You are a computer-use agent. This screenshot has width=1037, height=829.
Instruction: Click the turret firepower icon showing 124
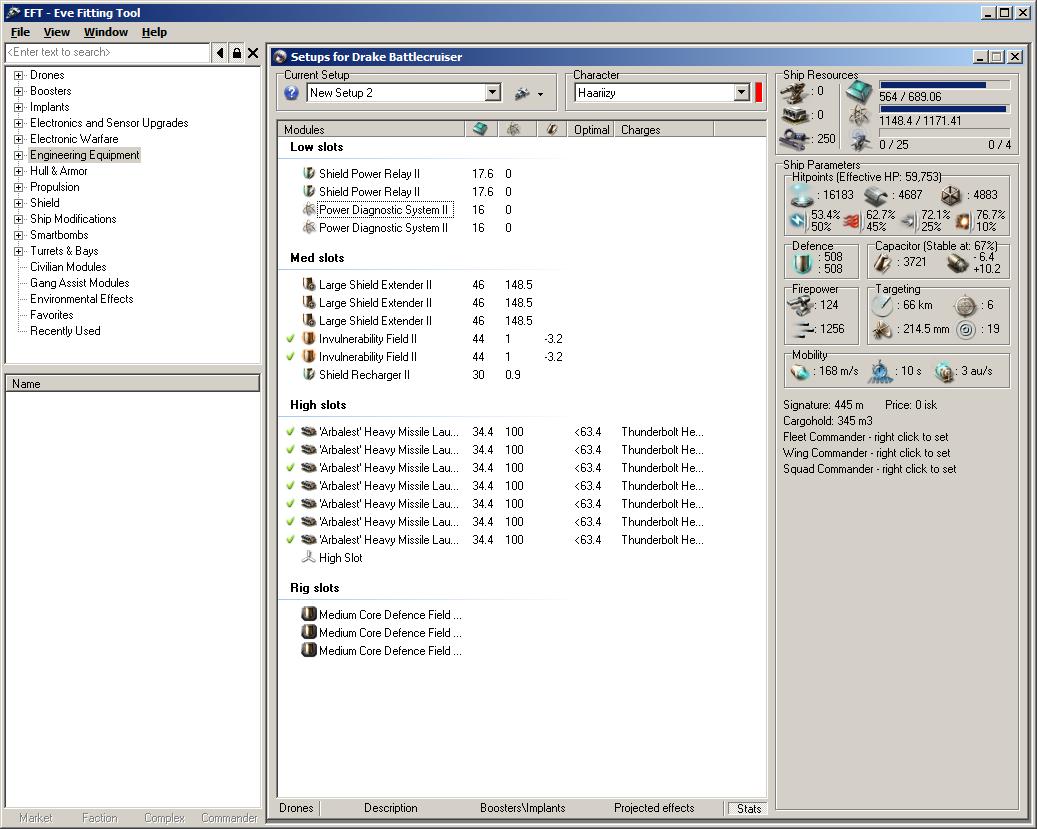click(x=800, y=305)
